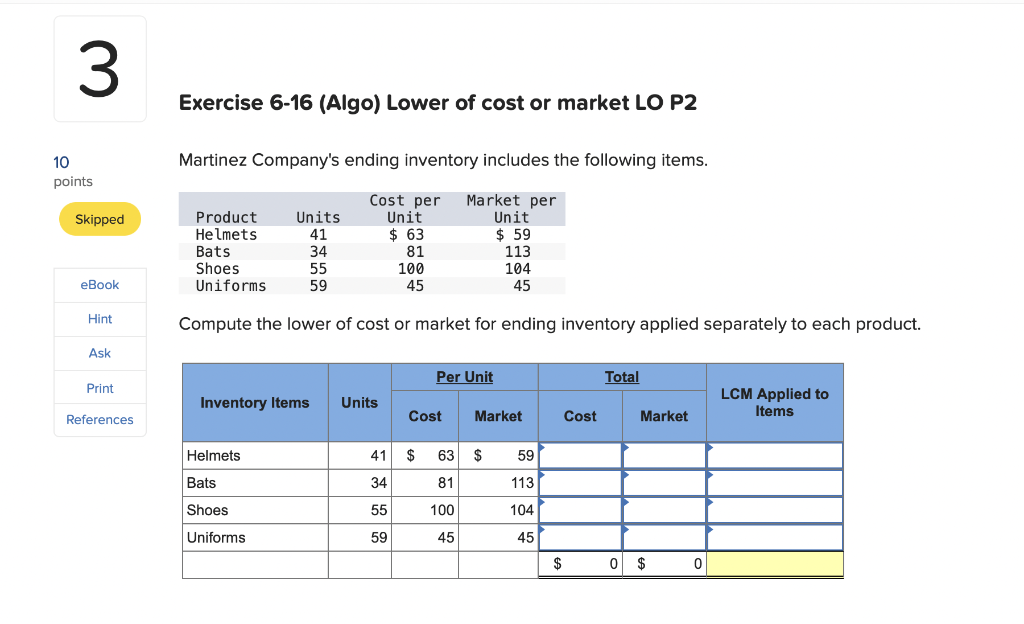1024x624 pixels.
Task: Click the Helmets Total Cost input cell
Action: [x=580, y=456]
